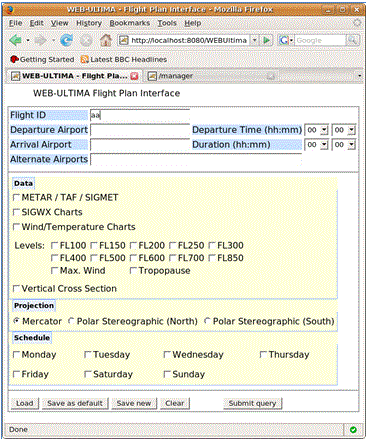Screen dimensions: 366x439
Task: Check the Monday schedule box
Action: 16,354
